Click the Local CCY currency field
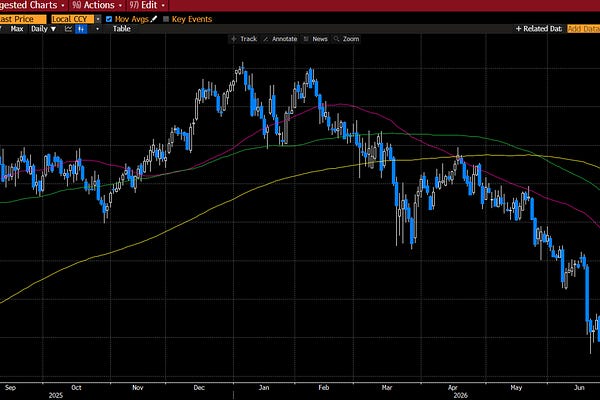 point(73,19)
